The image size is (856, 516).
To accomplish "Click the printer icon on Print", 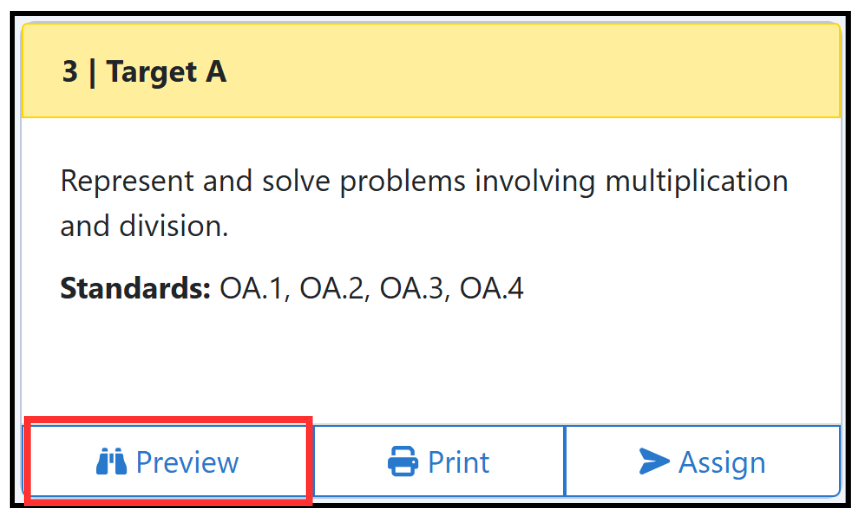I will [403, 461].
